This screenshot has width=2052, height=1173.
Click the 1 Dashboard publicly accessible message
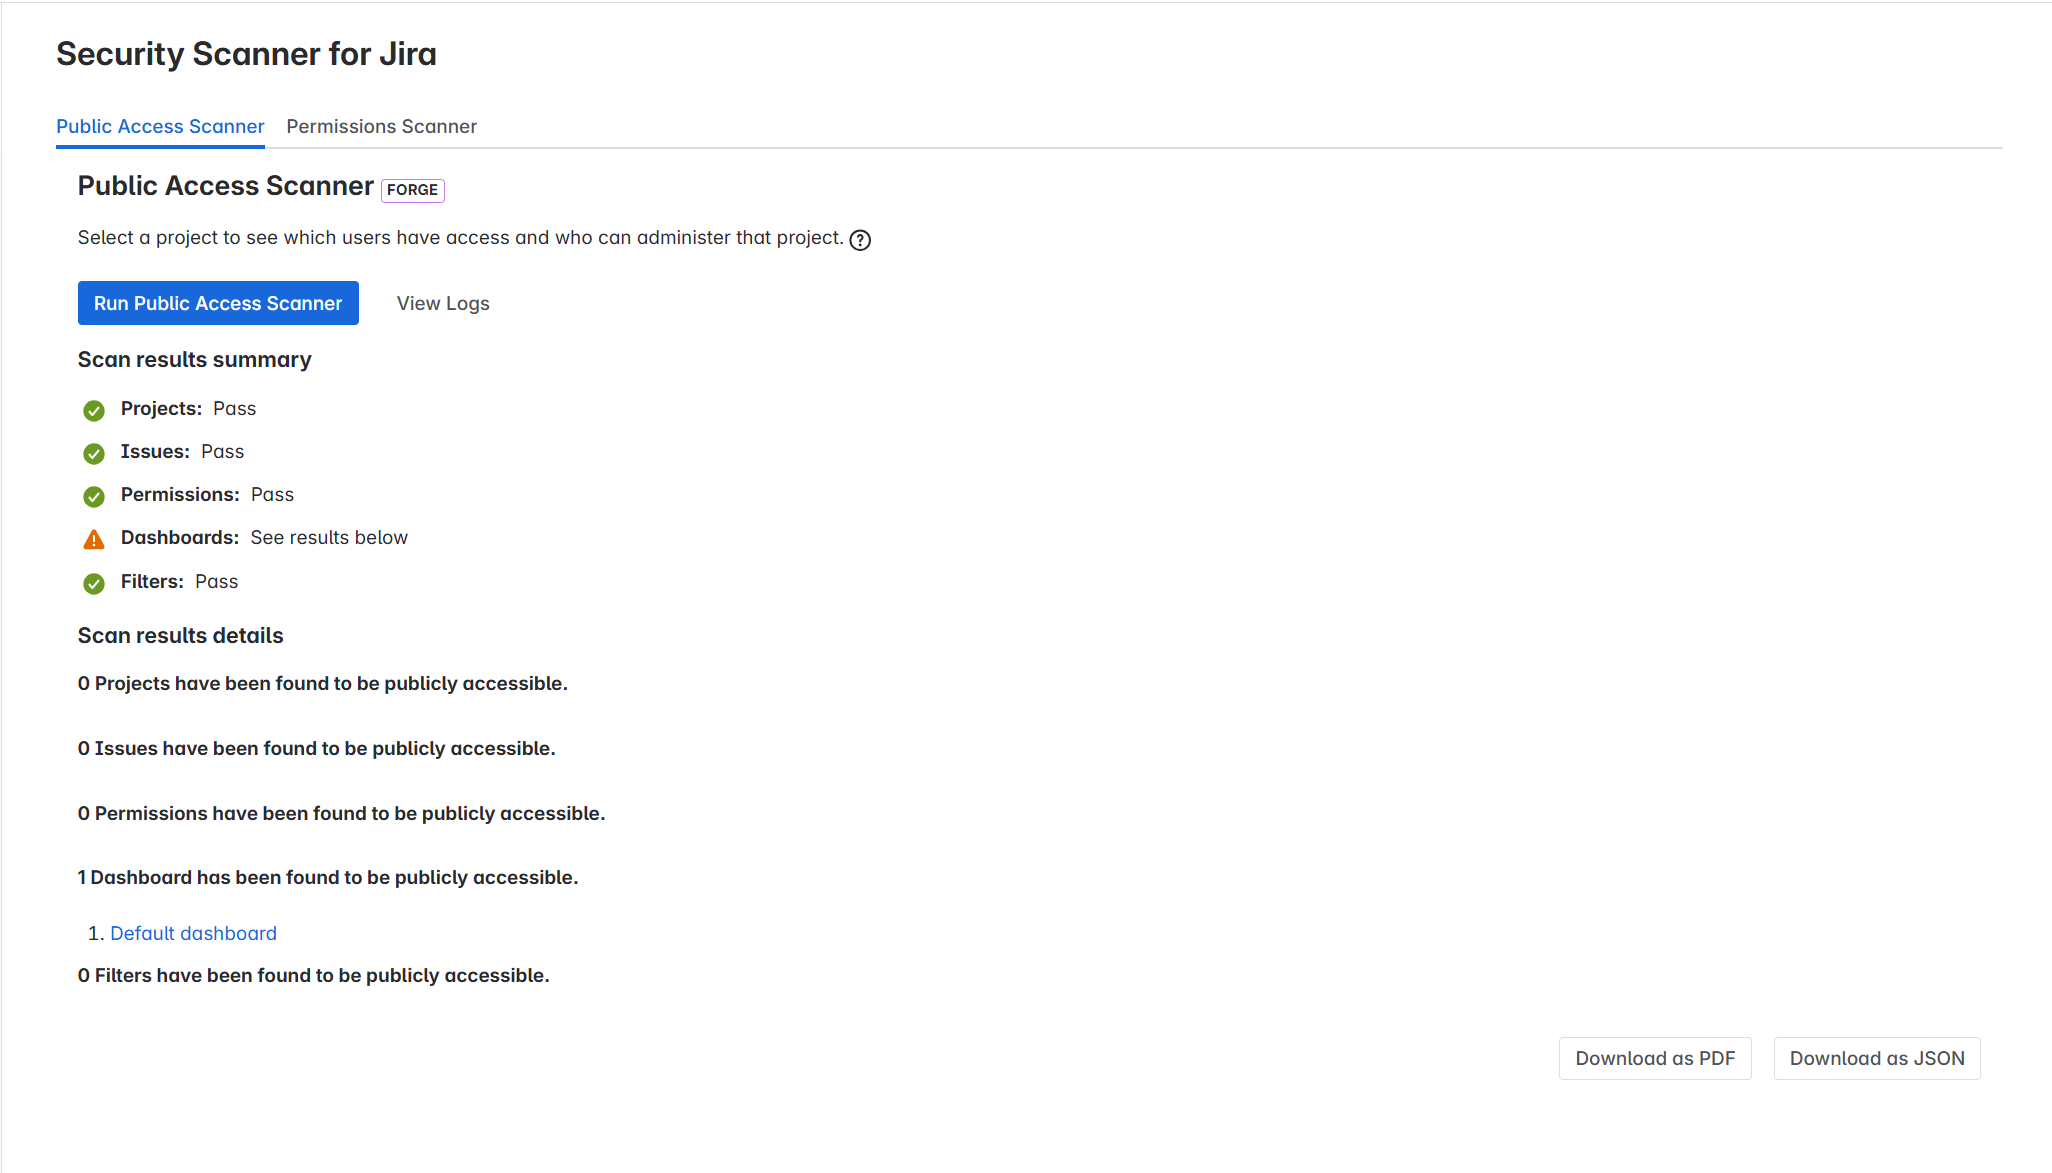328,878
